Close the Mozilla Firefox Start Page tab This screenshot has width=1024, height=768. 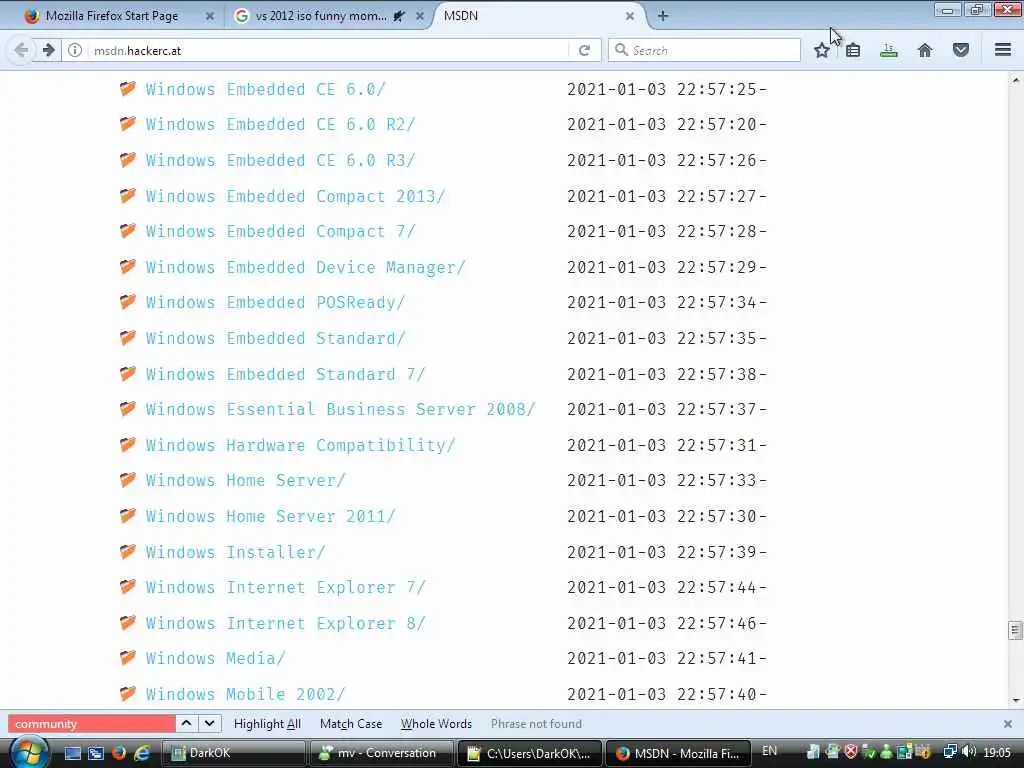tap(210, 16)
